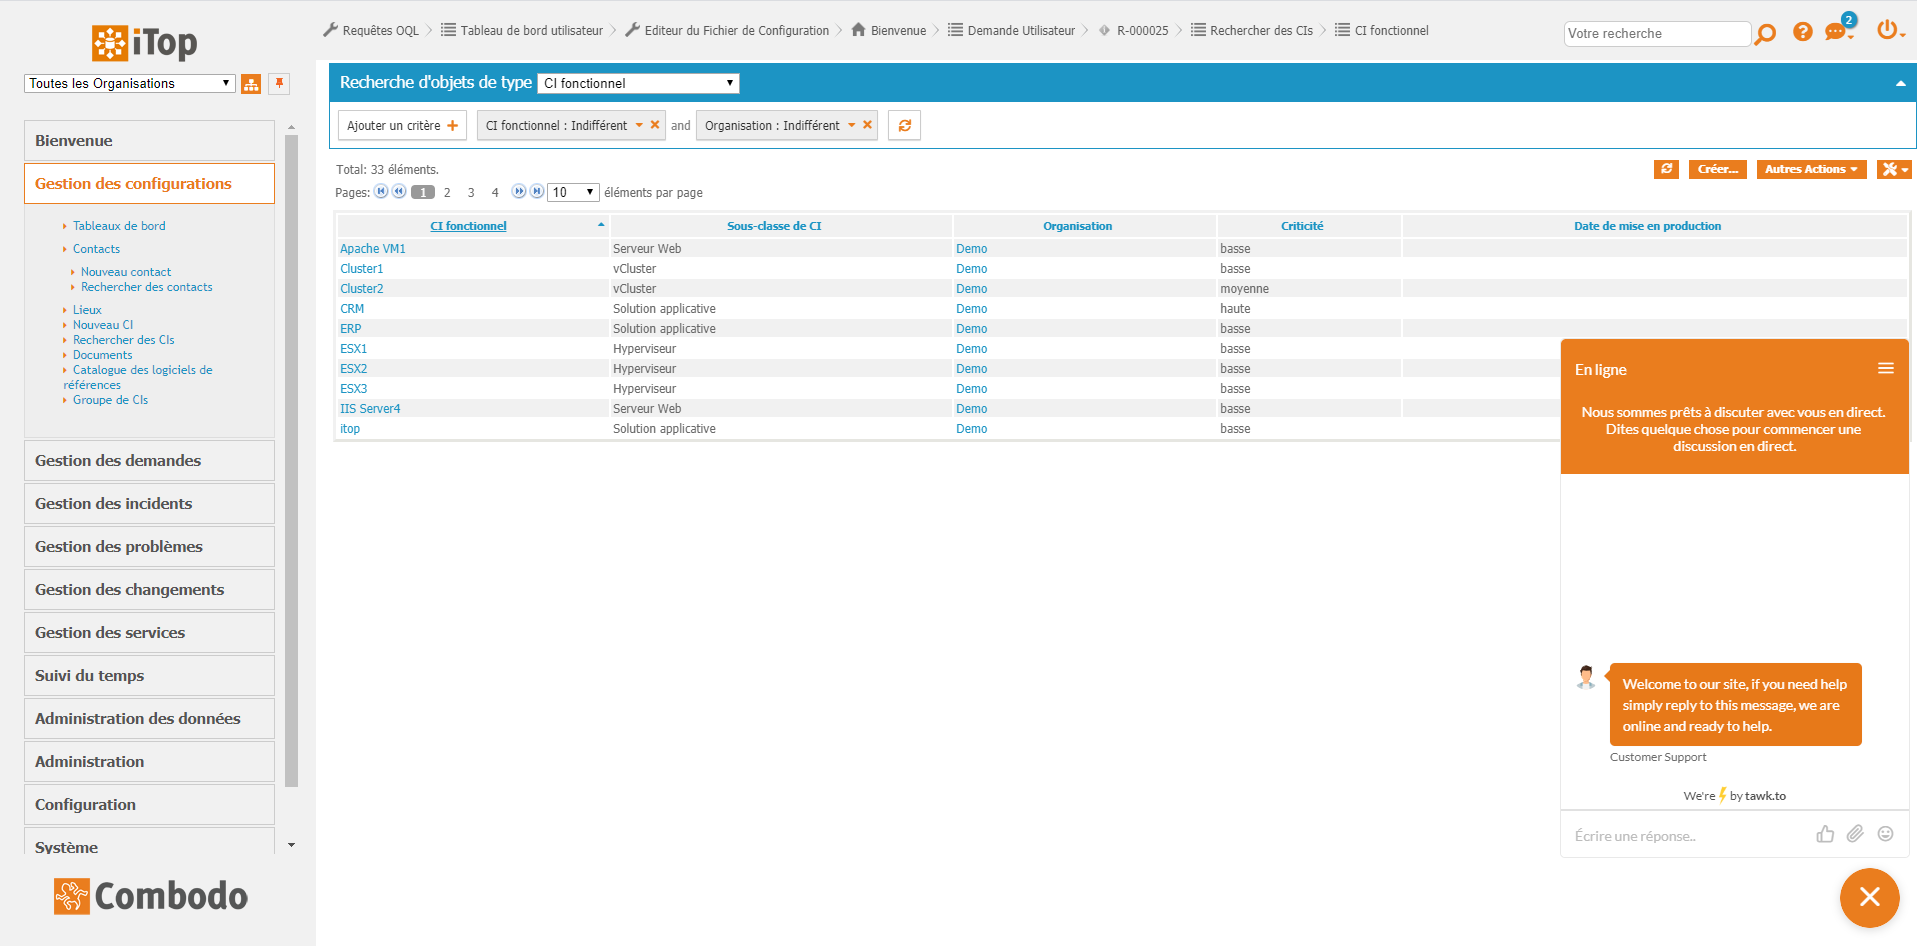The image size is (1917, 946).
Task: Refresh the search criteria results
Action: [904, 126]
